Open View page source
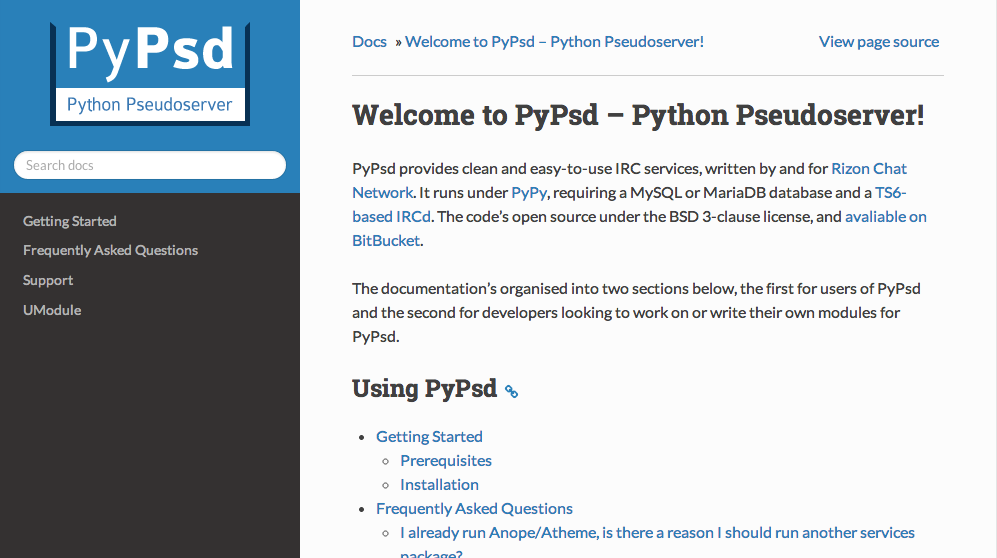 879,42
